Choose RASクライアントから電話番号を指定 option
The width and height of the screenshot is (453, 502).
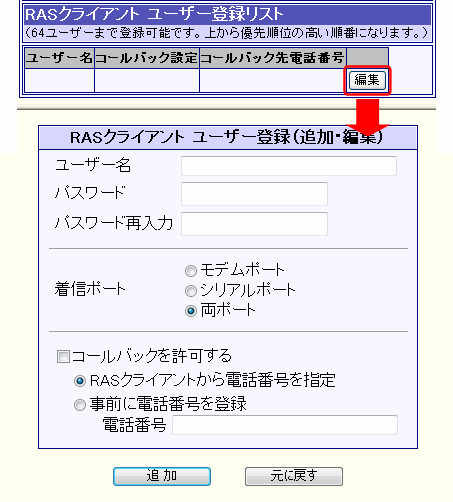(x=80, y=381)
